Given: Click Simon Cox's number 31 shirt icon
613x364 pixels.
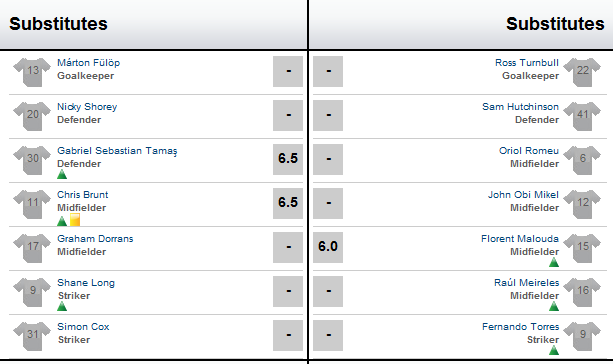Looking at the screenshot, I should 32,336.
